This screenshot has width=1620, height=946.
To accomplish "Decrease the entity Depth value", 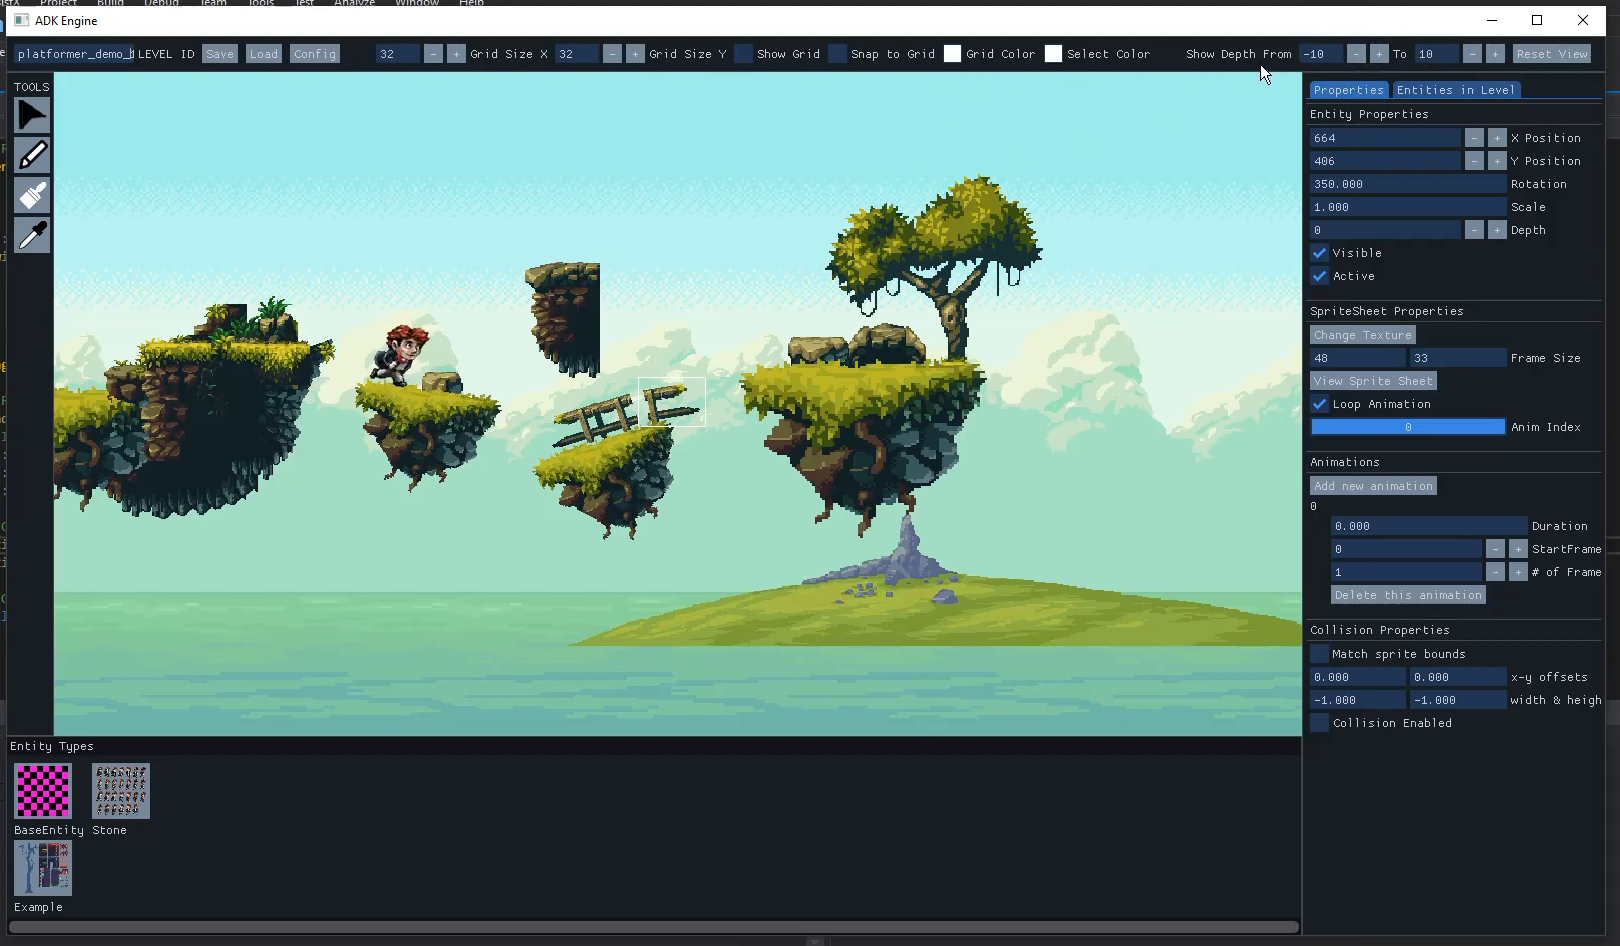I will 1474,230.
